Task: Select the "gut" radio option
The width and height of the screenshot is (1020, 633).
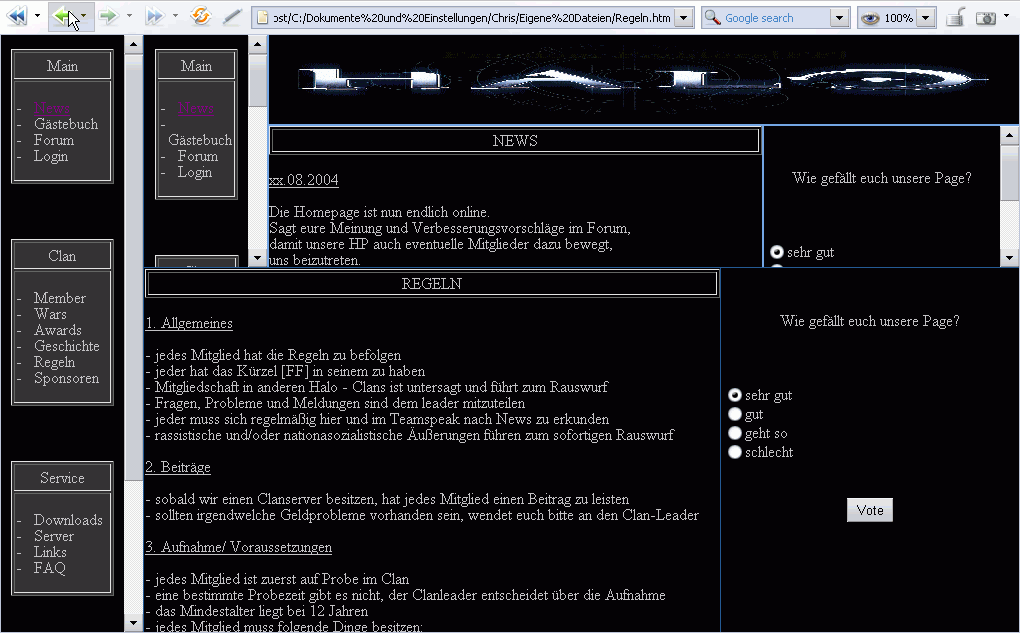Action: (736, 414)
